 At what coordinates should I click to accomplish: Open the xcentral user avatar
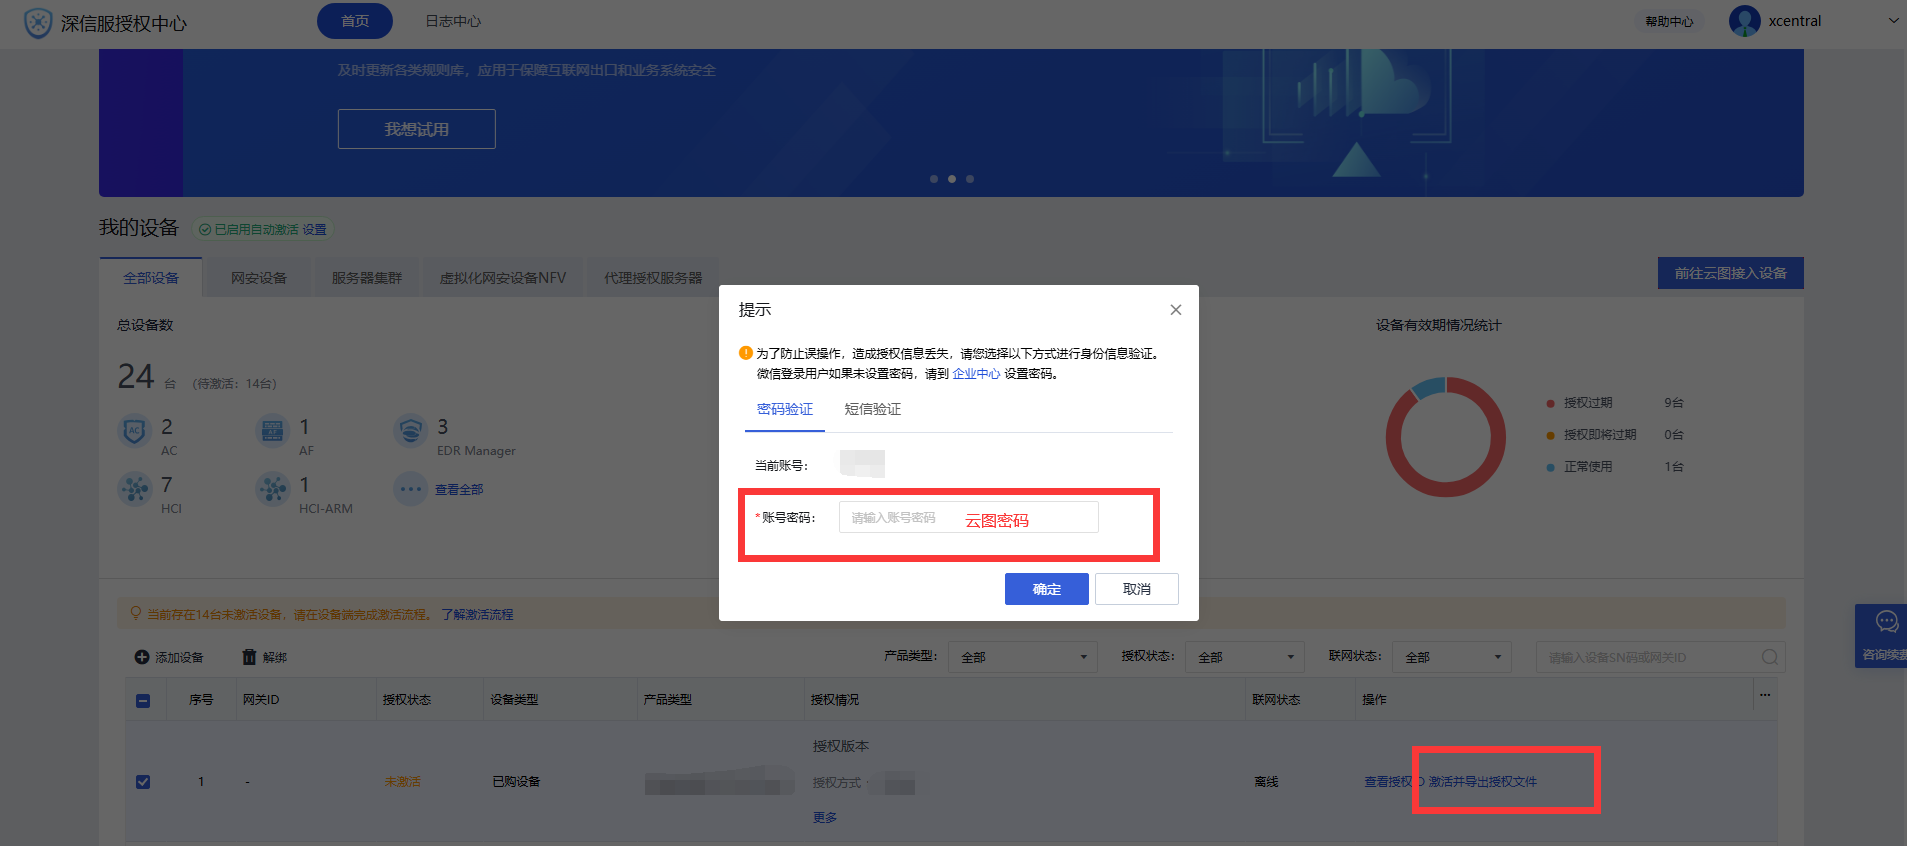[1744, 21]
